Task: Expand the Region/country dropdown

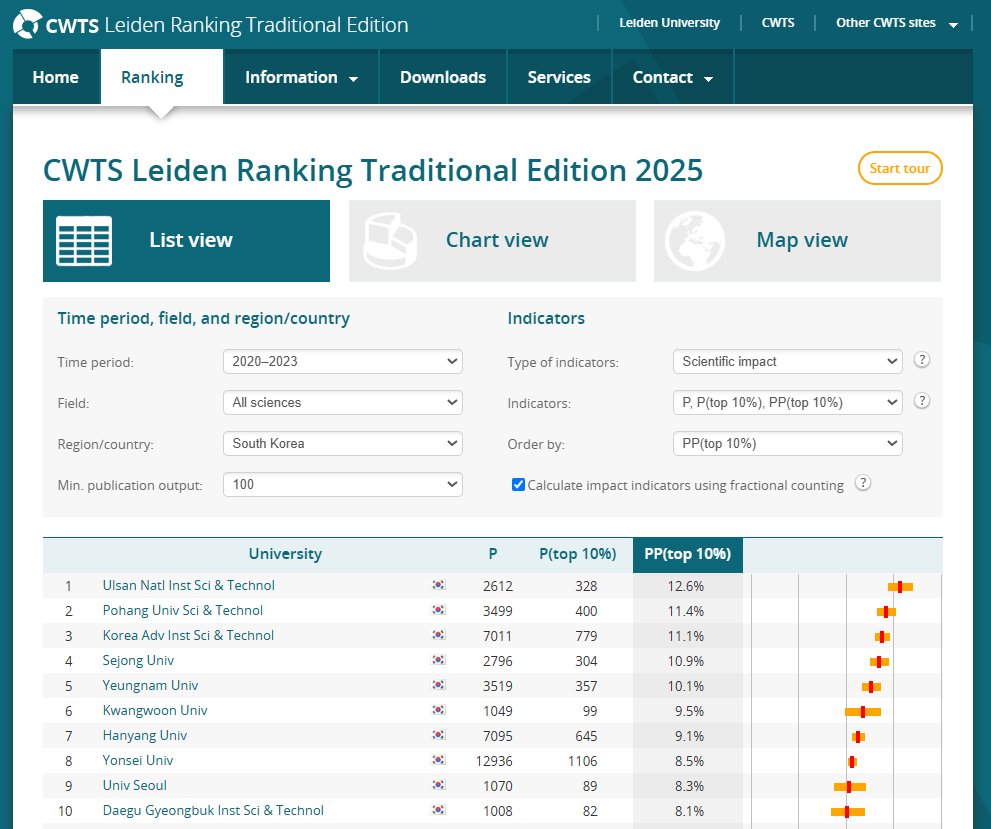Action: pyautogui.click(x=342, y=443)
